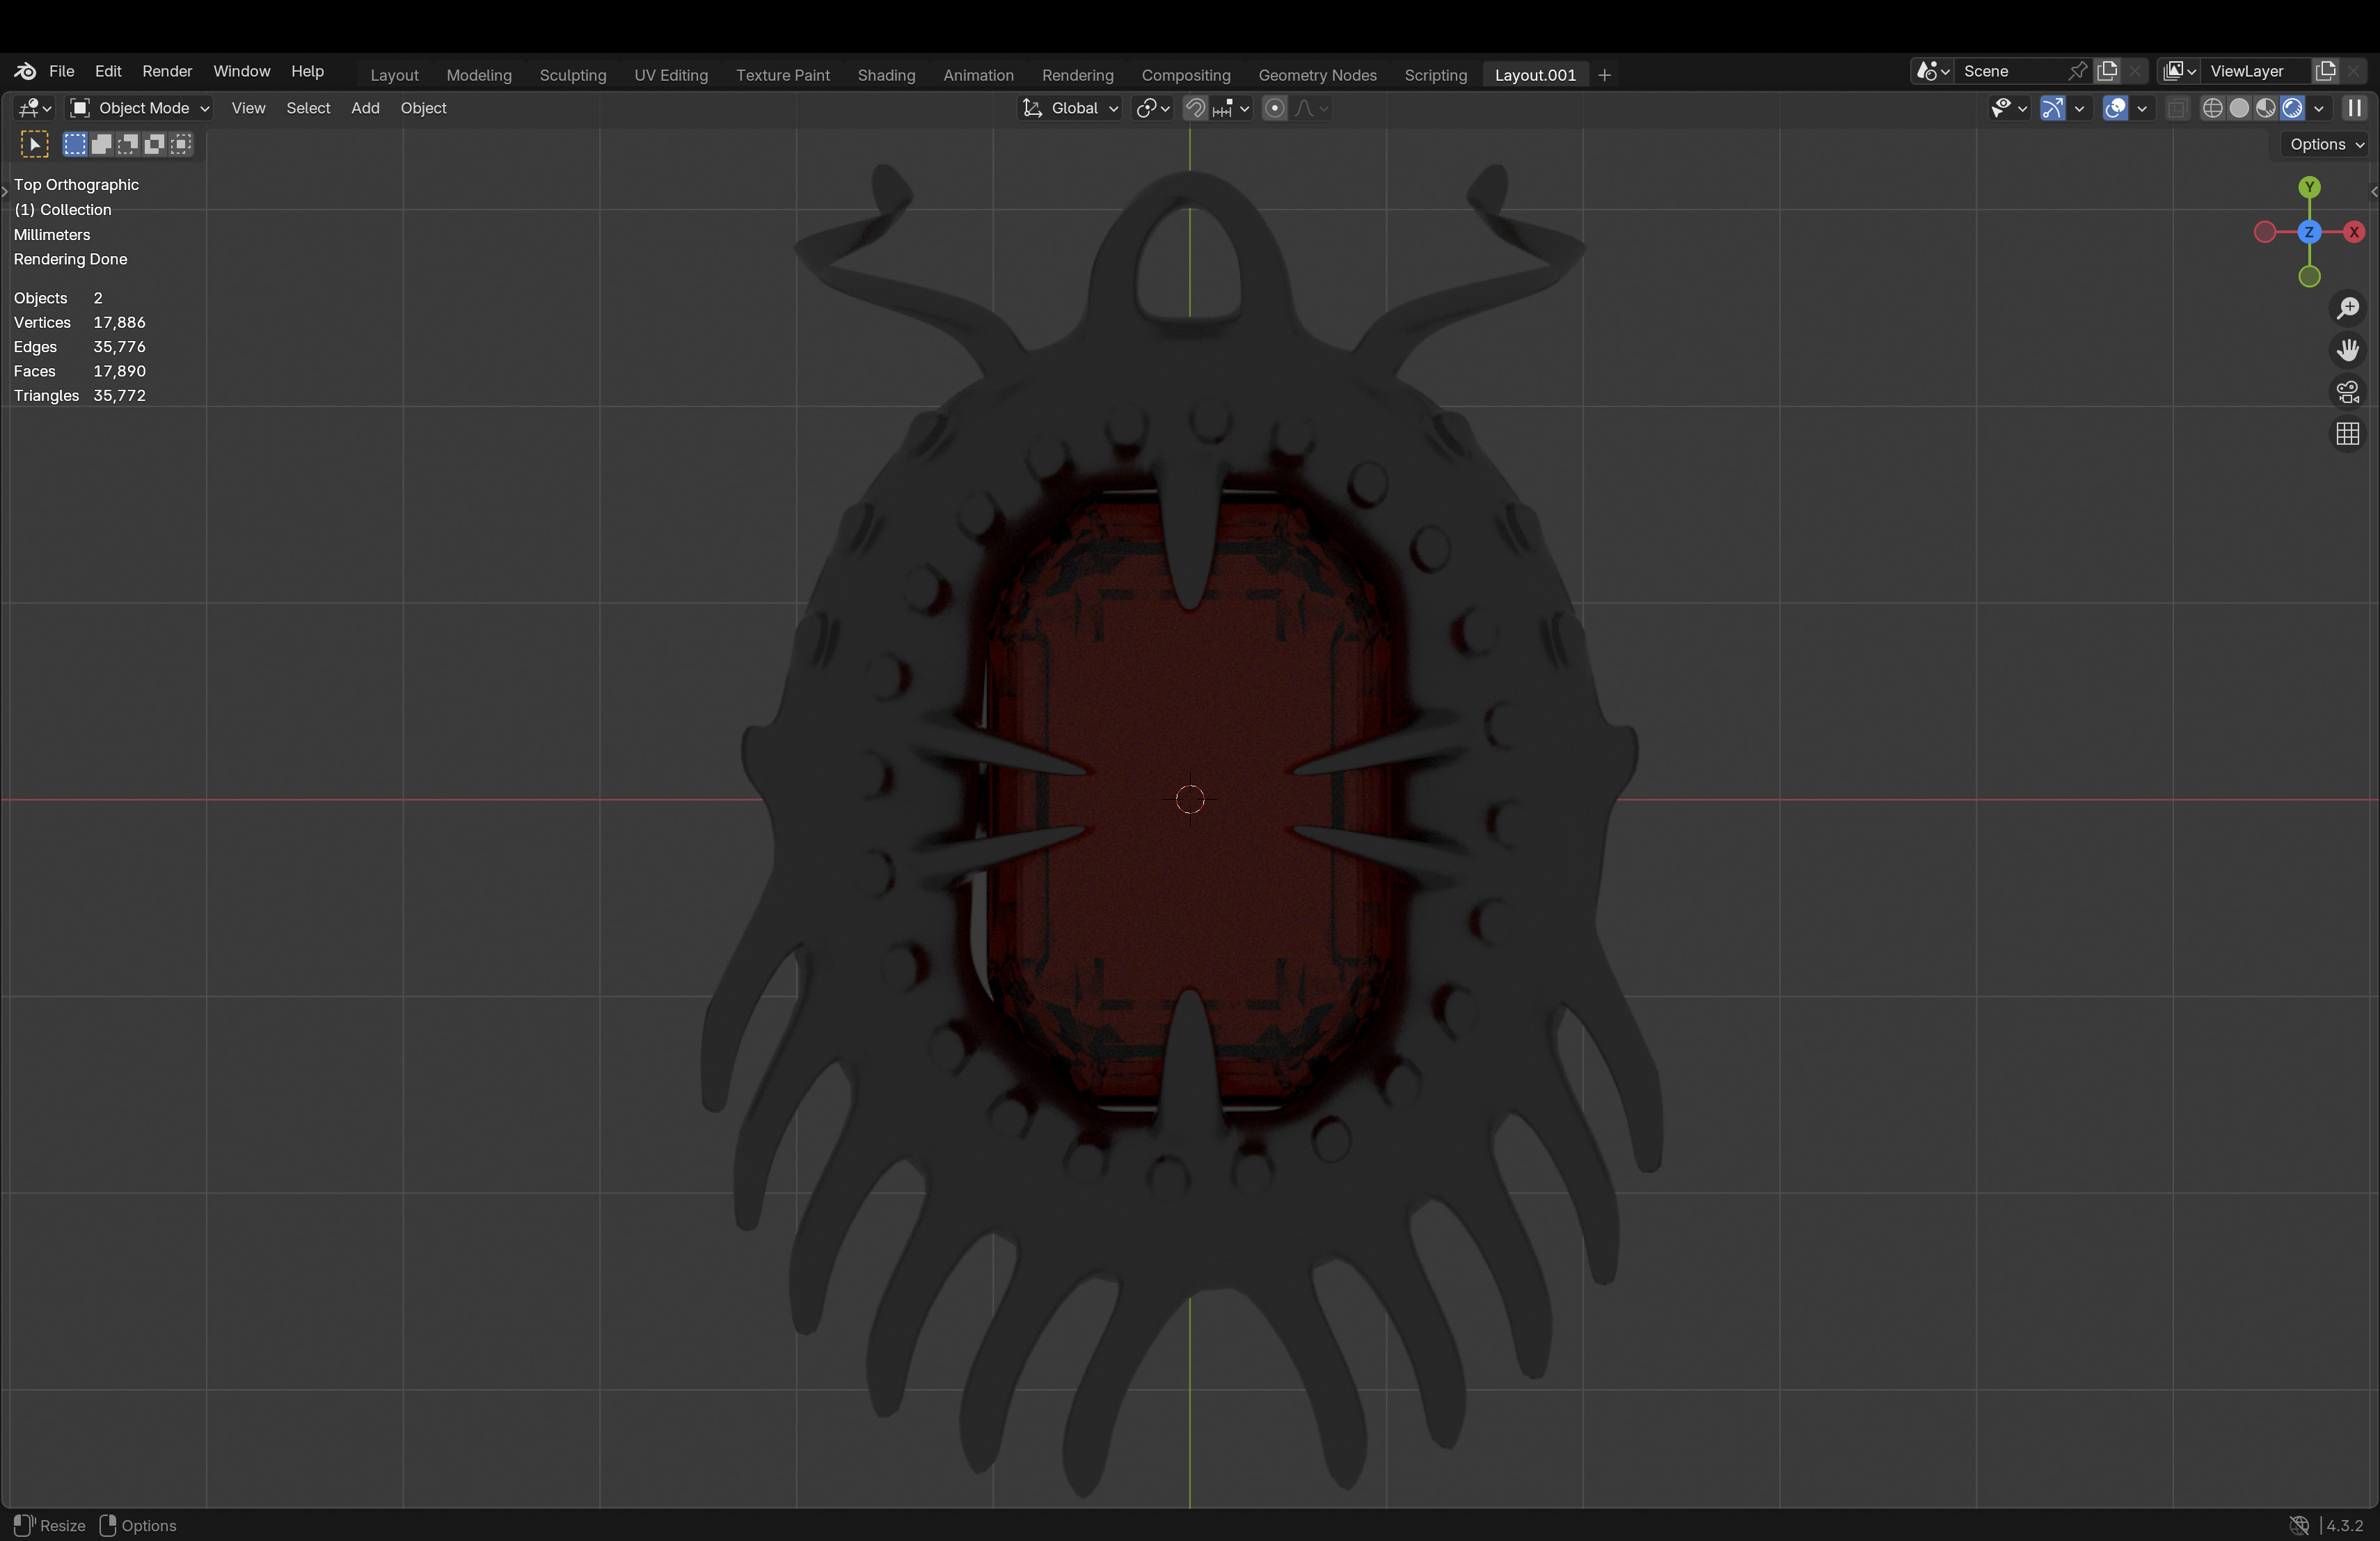Toggle proportional editing button
Screen dimensions: 2380x1541
click(x=1274, y=108)
